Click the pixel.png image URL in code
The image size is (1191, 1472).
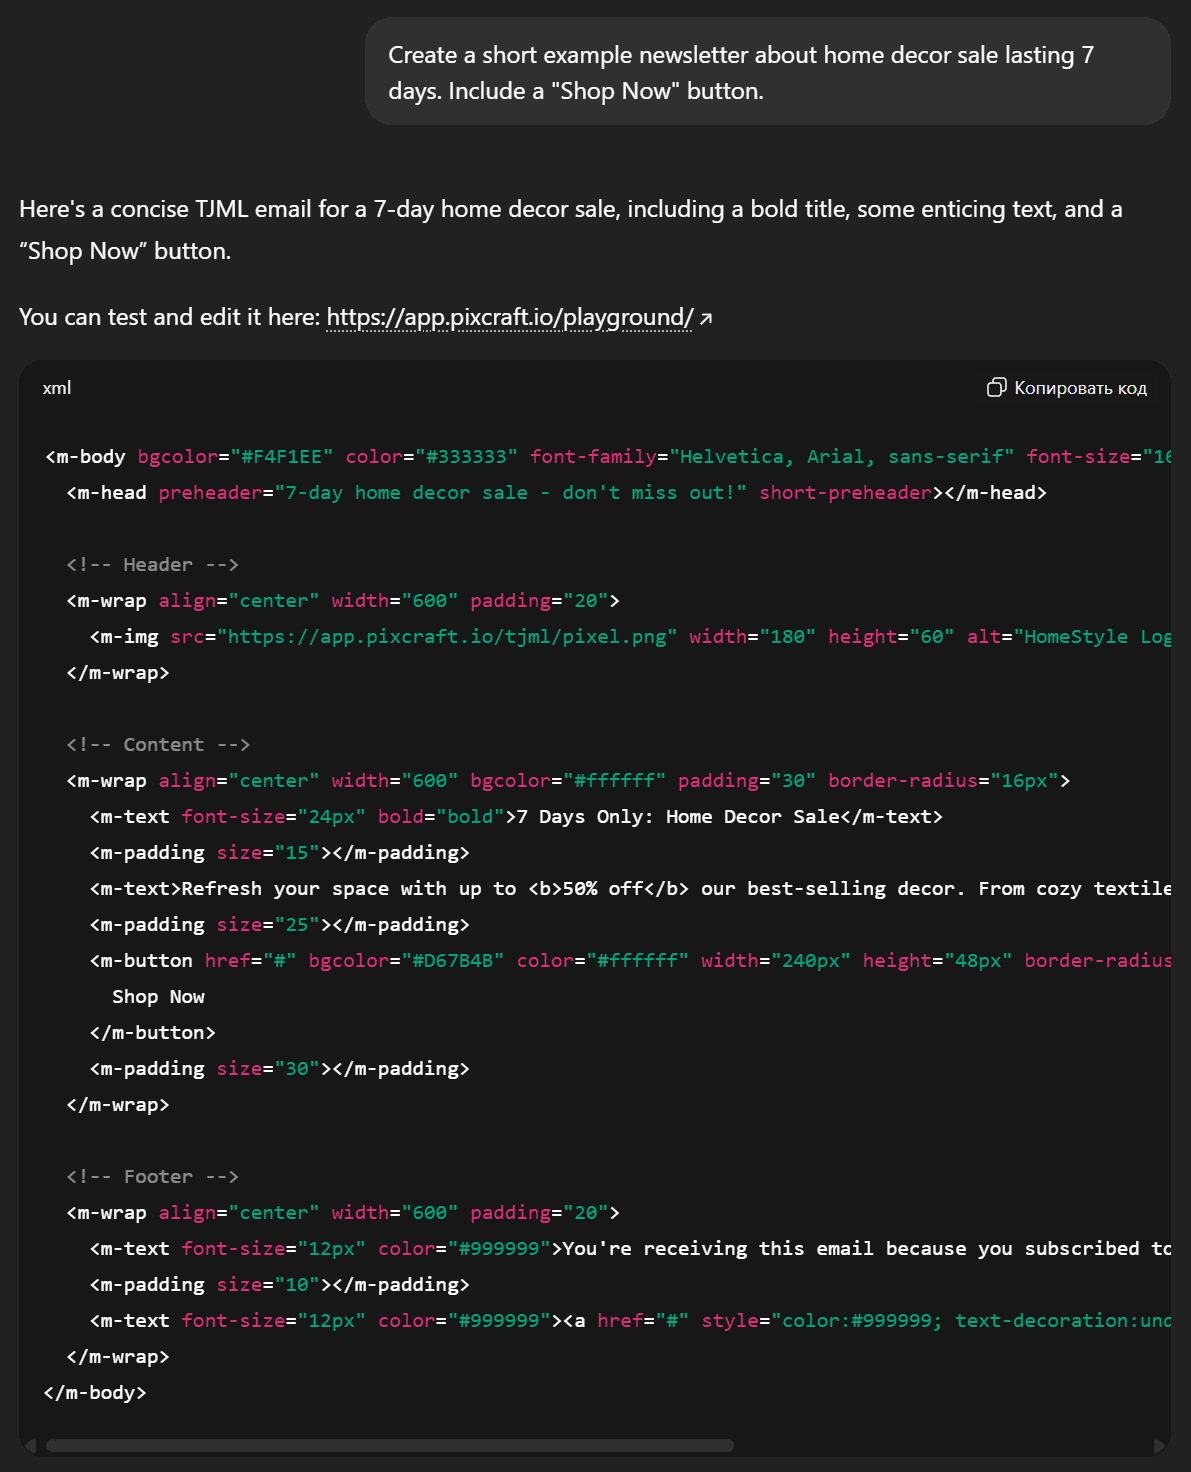coord(447,637)
